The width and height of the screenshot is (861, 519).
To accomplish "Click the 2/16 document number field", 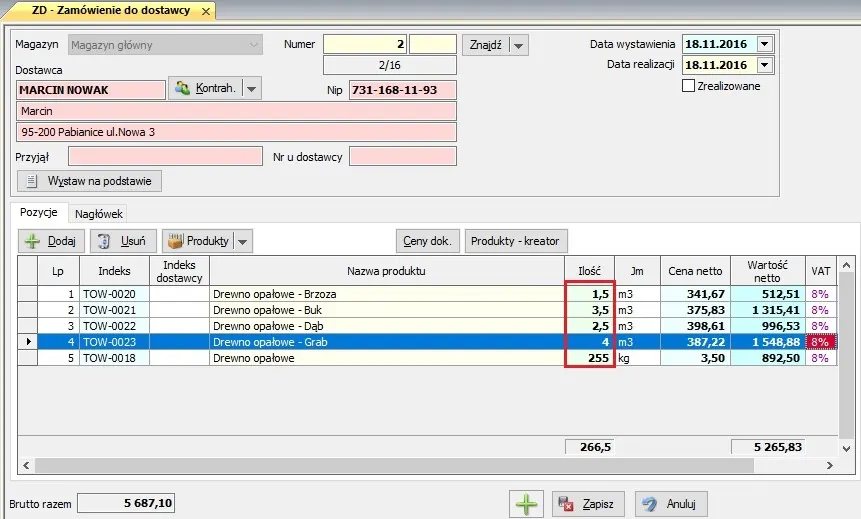I will (390, 65).
